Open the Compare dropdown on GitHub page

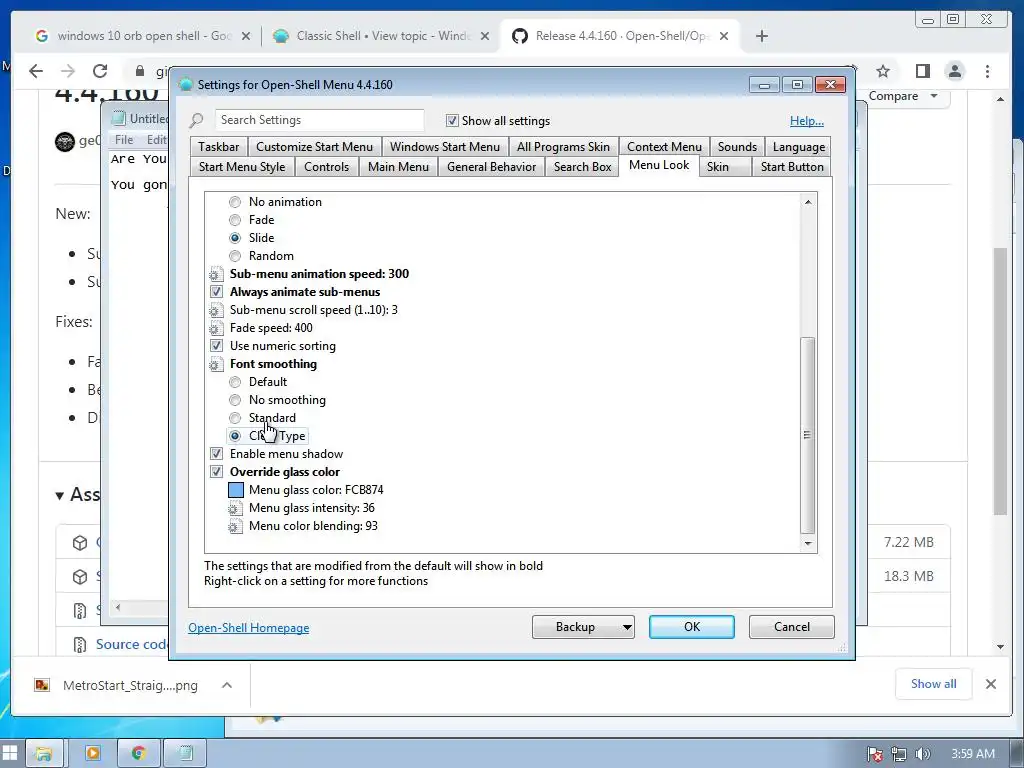coord(903,96)
